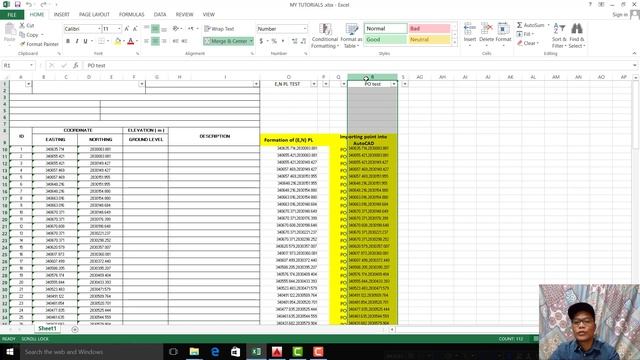Increase font size with the larger A icon
Viewport: 640px width, 360px height.
click(127, 29)
